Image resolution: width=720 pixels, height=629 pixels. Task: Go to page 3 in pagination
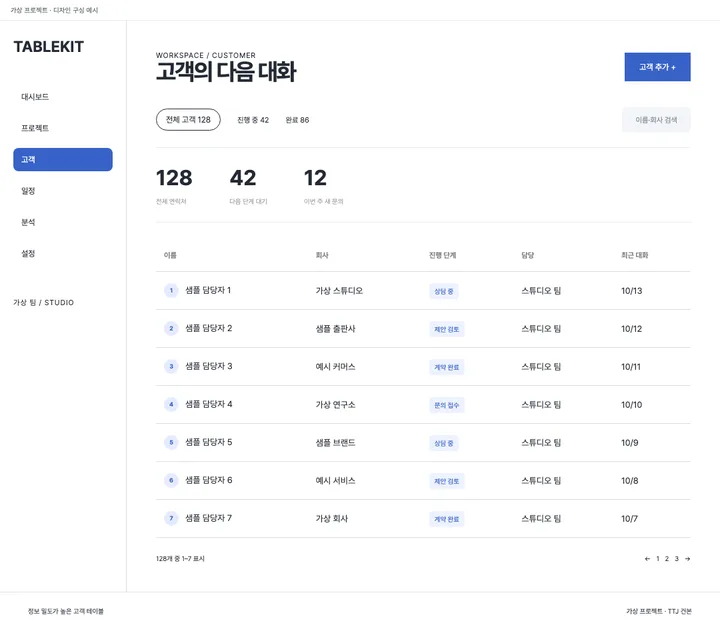tap(676, 559)
